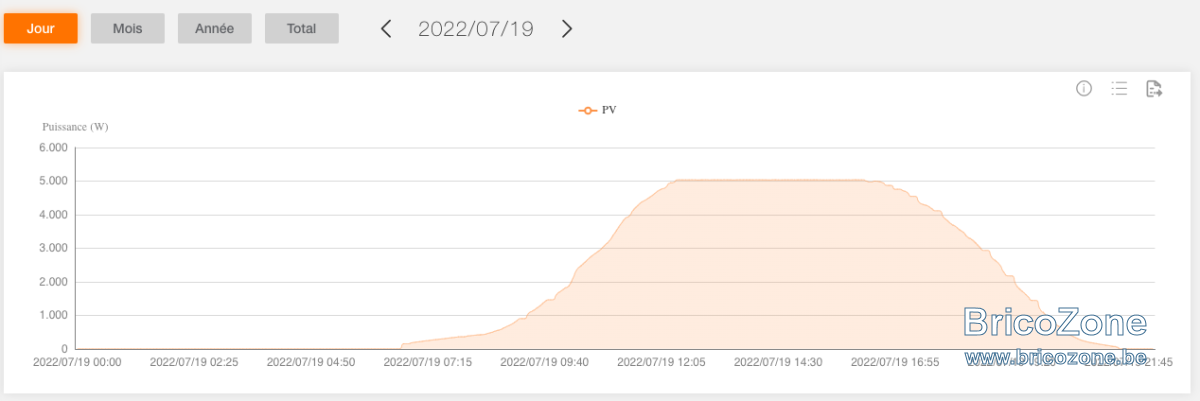Click the 14:30 x-axis label
Image resolution: width=1200 pixels, height=401 pixels.
point(778,362)
